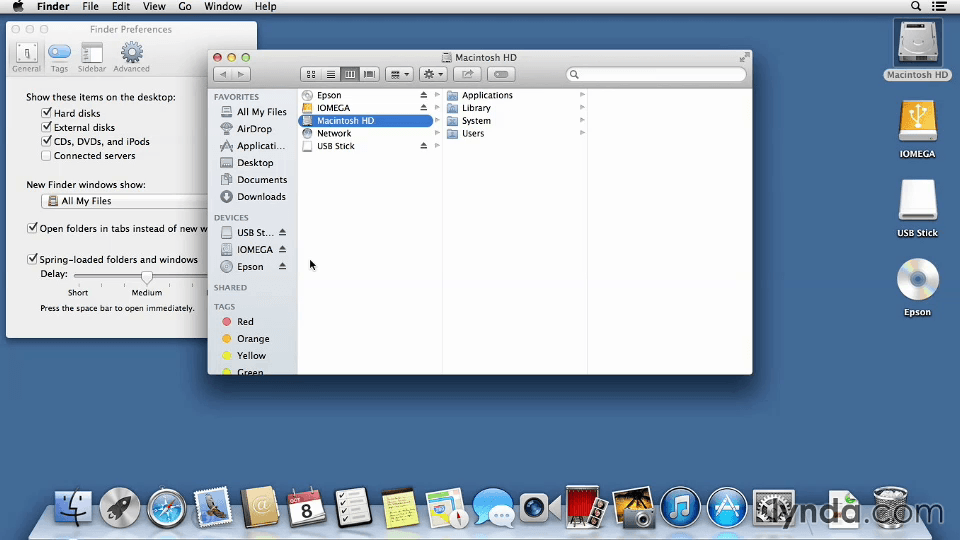Eject Epson using first column eject icon
This screenshot has width=960, height=540.
click(423, 95)
